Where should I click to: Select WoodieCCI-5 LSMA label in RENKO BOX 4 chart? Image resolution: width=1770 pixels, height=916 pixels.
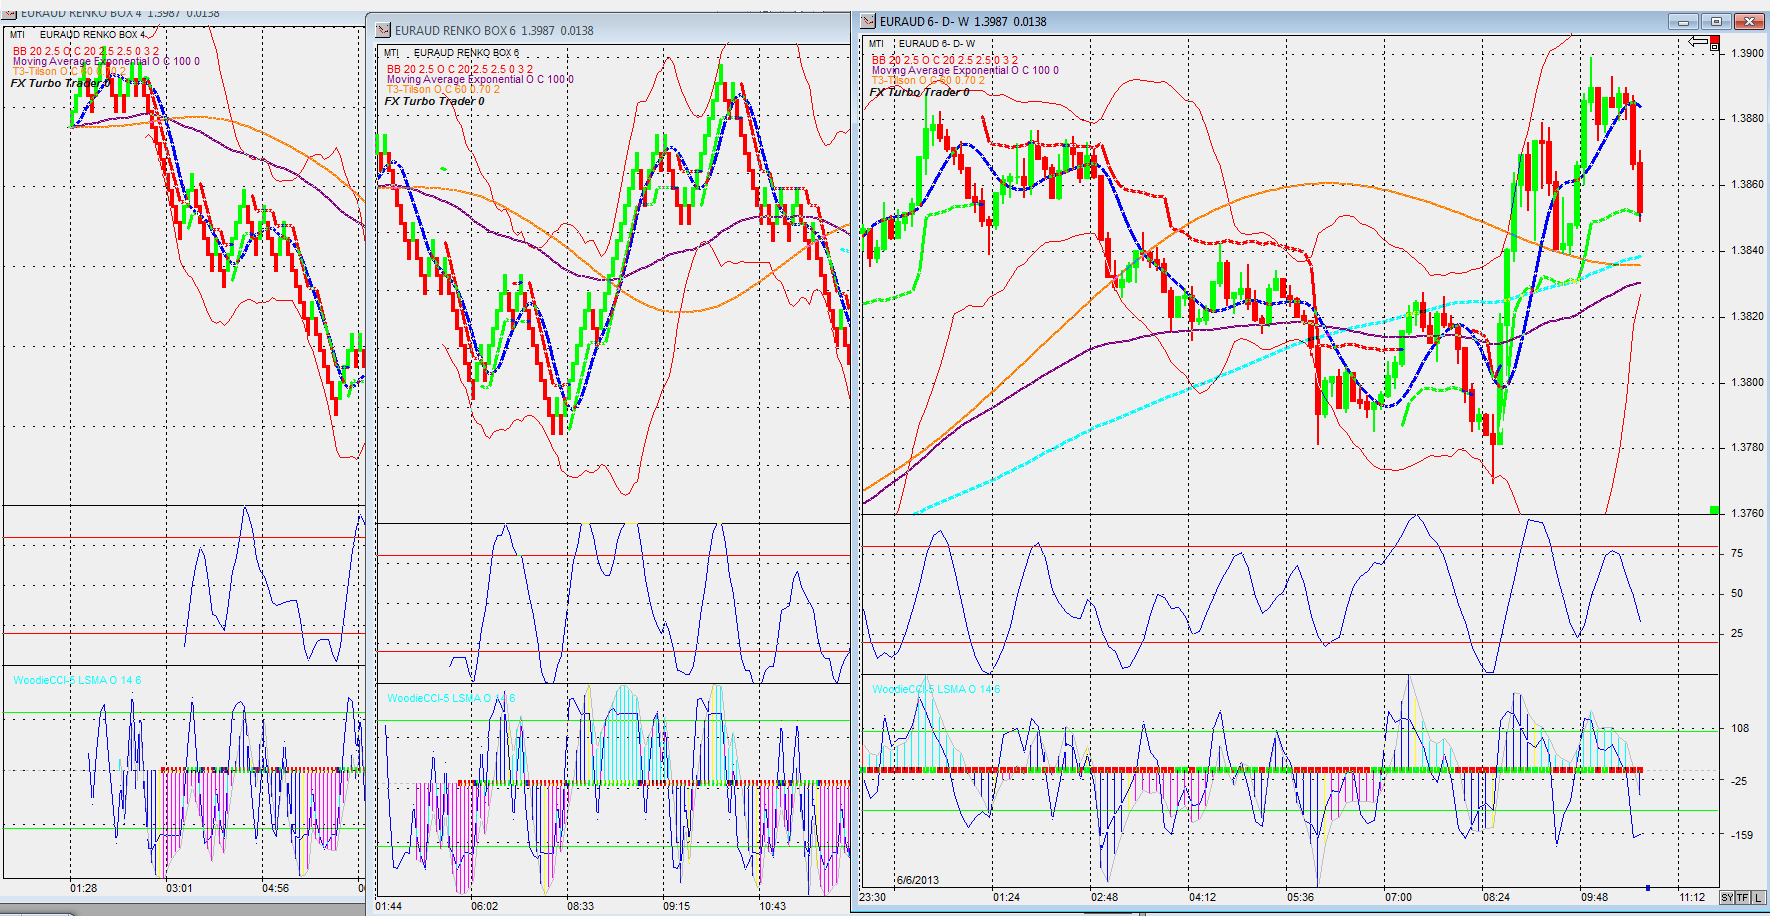[77, 680]
